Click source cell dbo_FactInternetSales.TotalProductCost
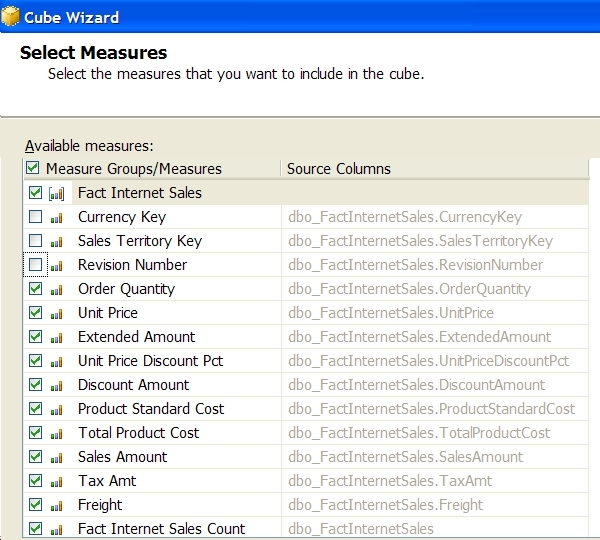This screenshot has height=540, width=600. tap(435, 433)
